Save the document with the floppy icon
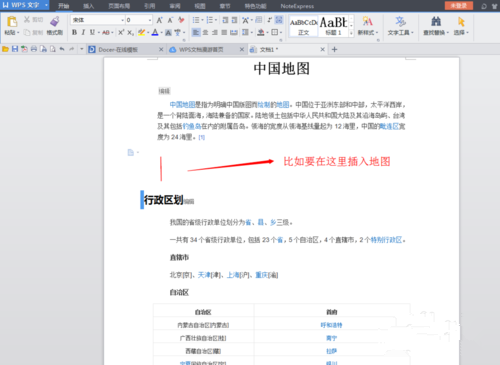 15,49
